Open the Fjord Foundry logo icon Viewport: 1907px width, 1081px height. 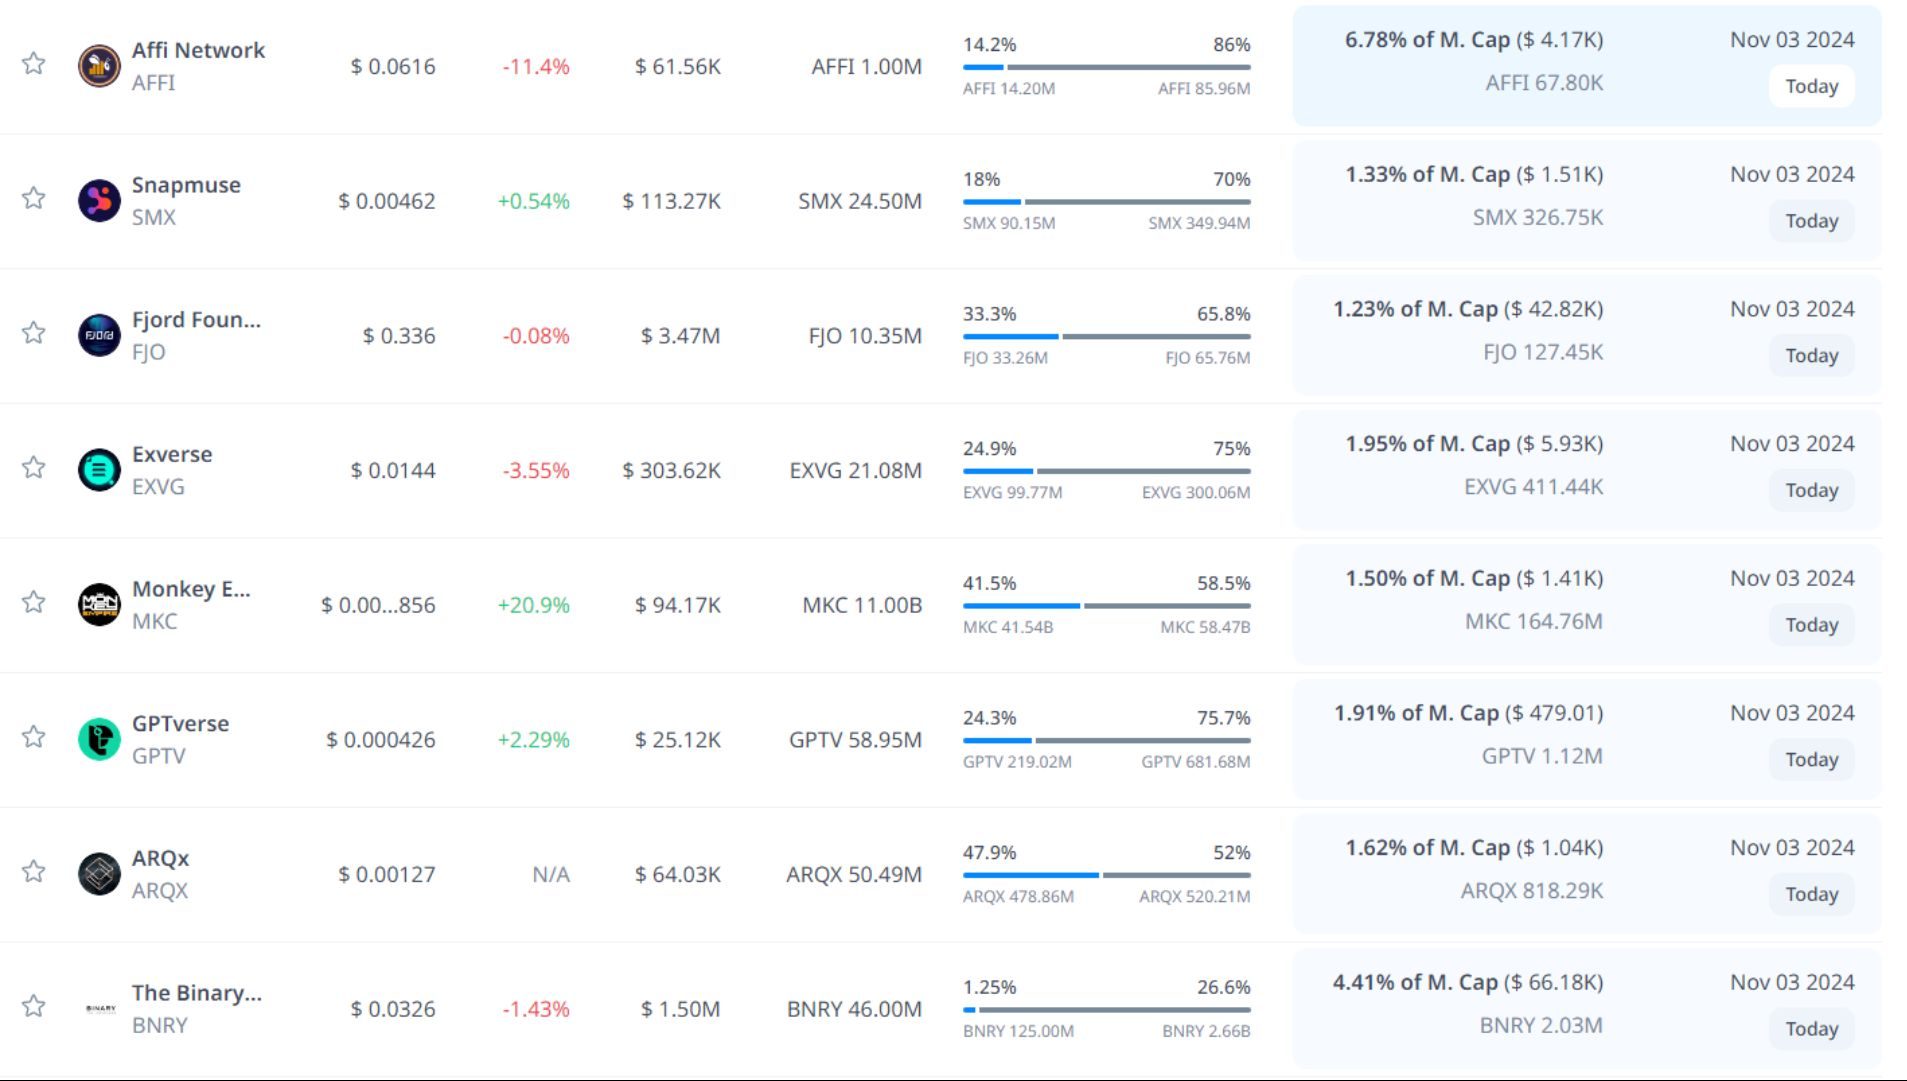coord(99,335)
